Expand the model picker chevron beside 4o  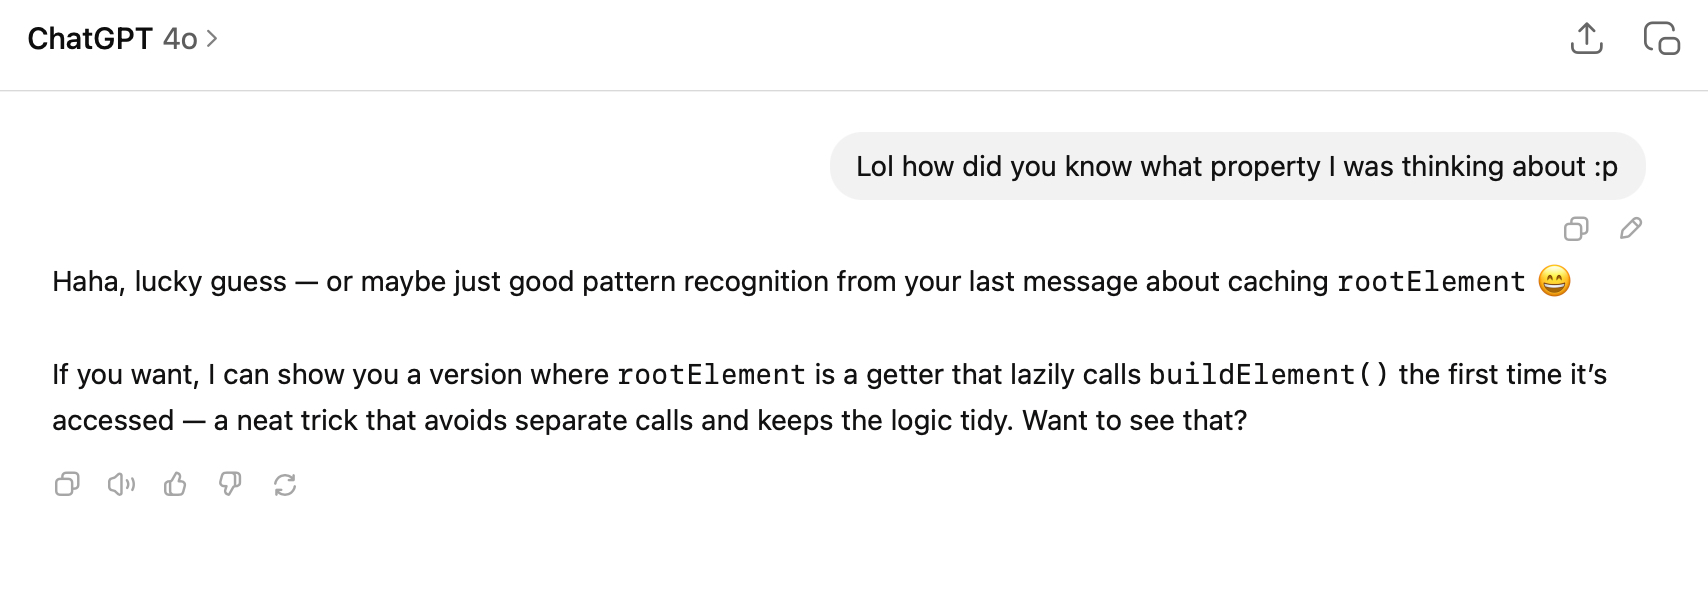tap(212, 39)
